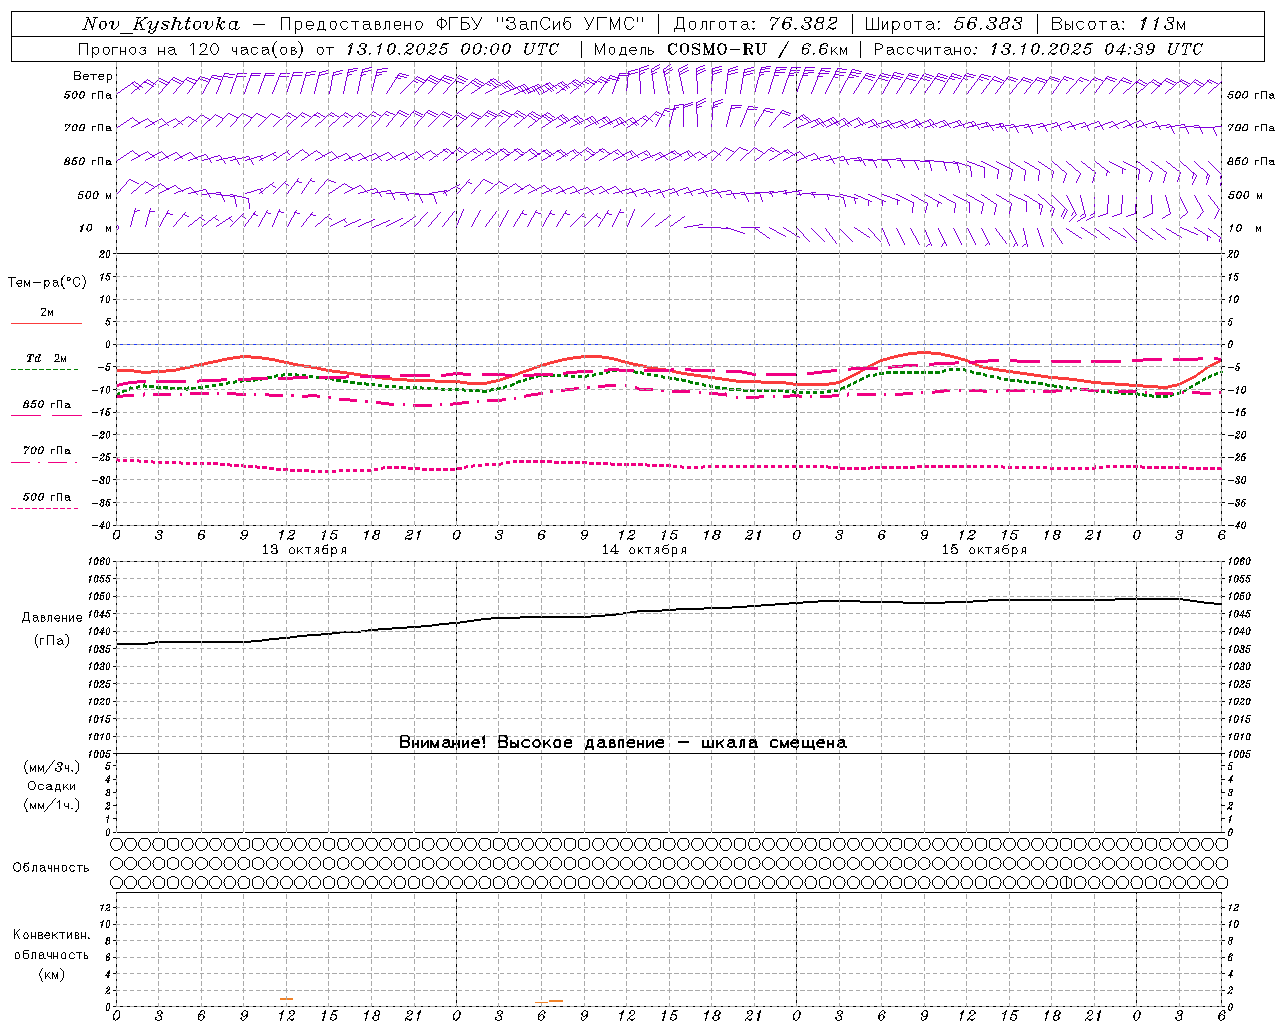Screen dimensions: 1280x1024
Task: Click the date label 15 октября
Action: click(984, 550)
